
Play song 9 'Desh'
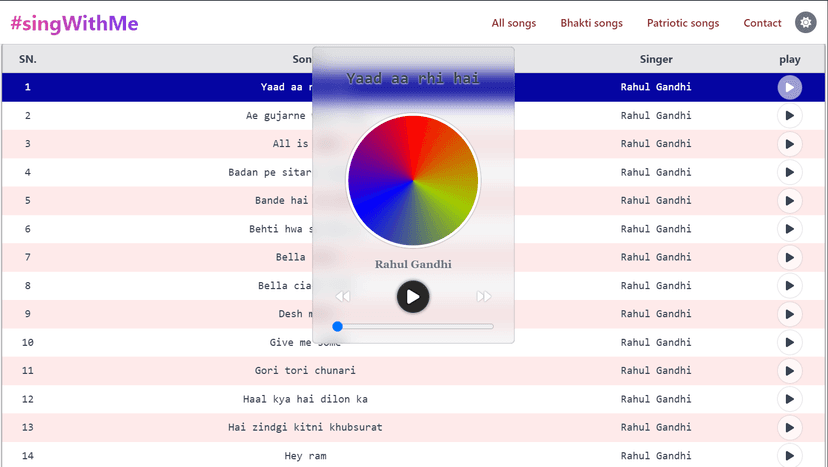coord(789,314)
